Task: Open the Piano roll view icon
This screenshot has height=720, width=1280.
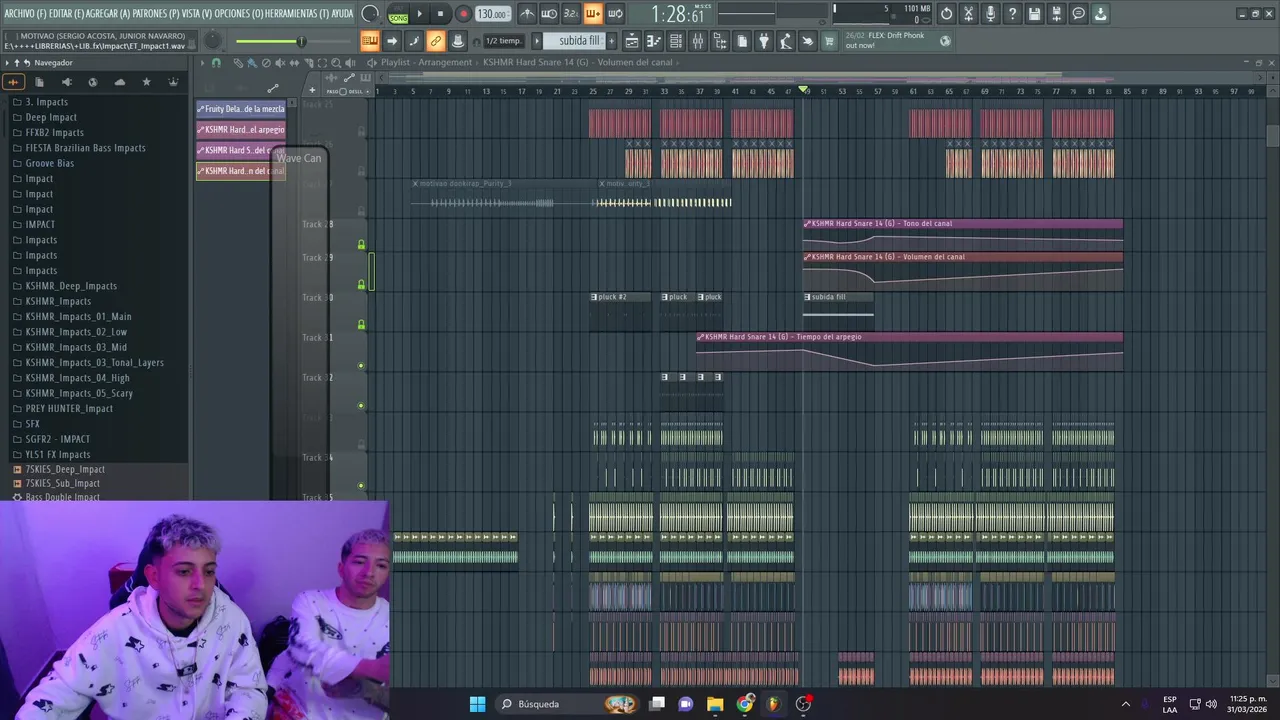Action: 654,41
